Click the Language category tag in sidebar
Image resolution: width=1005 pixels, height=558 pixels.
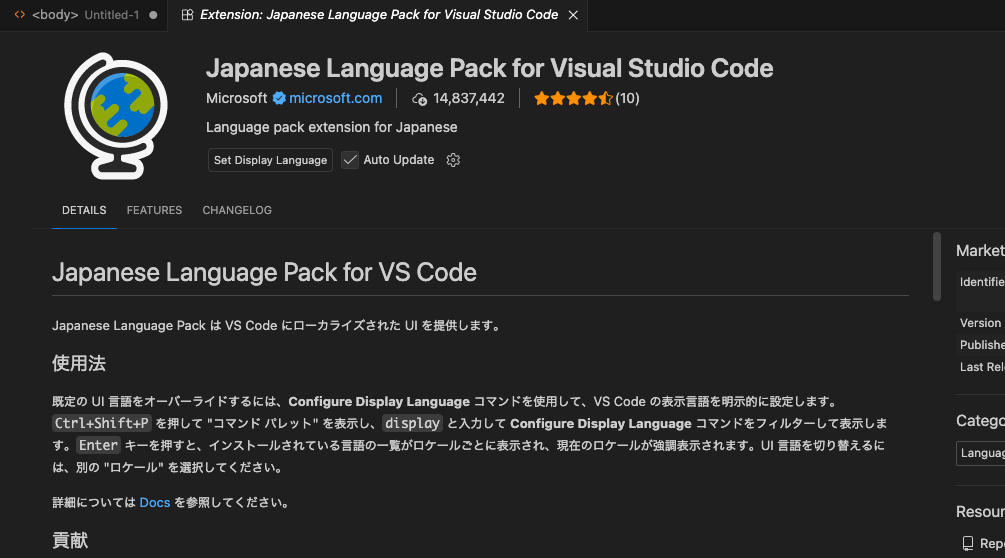(981, 454)
